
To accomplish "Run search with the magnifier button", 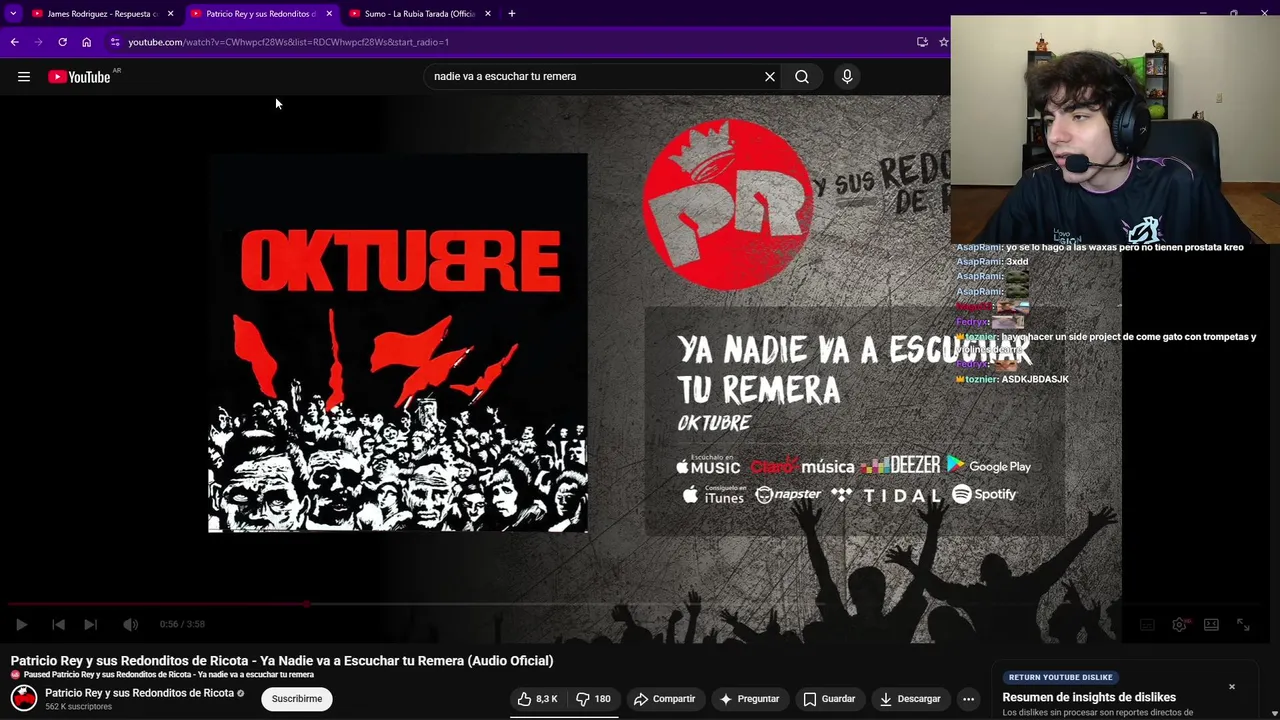I will click(x=802, y=76).
